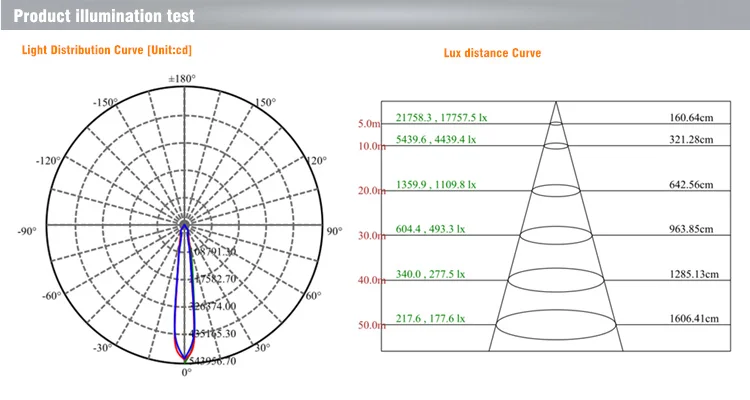Click the 963.85cm diameter label

click(692, 229)
